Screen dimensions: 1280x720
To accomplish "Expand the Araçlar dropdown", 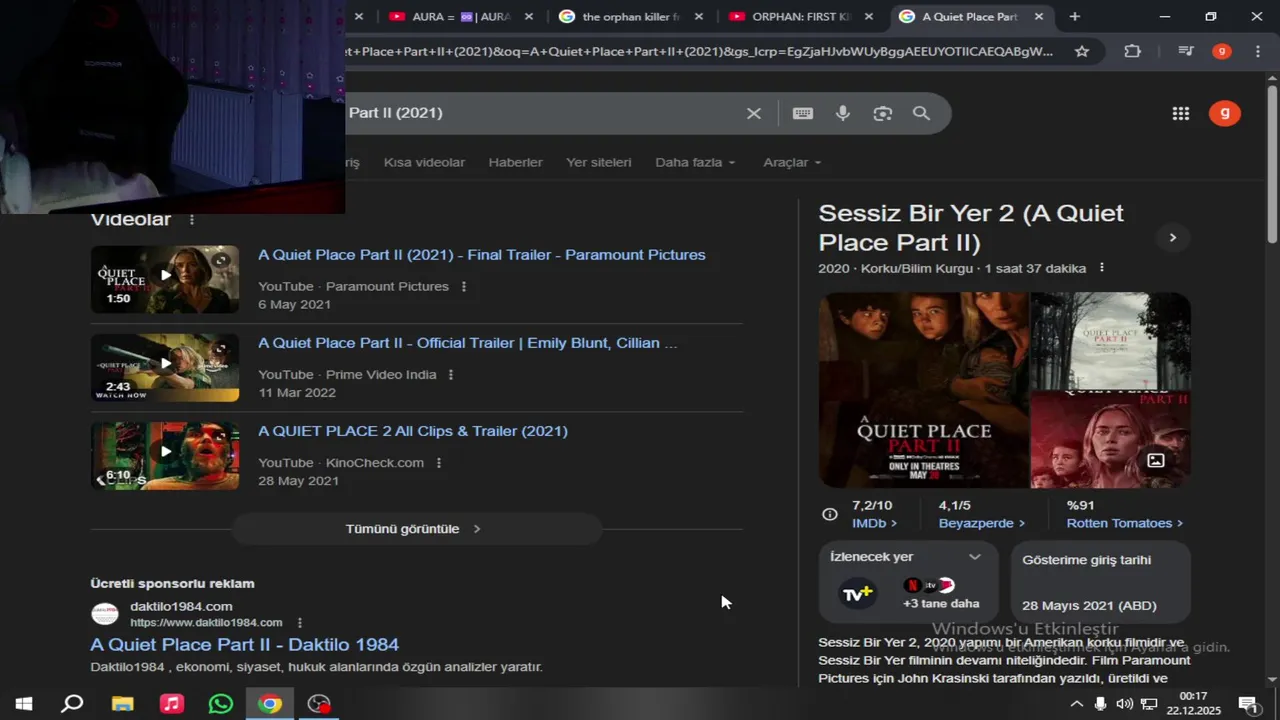I will (792, 163).
